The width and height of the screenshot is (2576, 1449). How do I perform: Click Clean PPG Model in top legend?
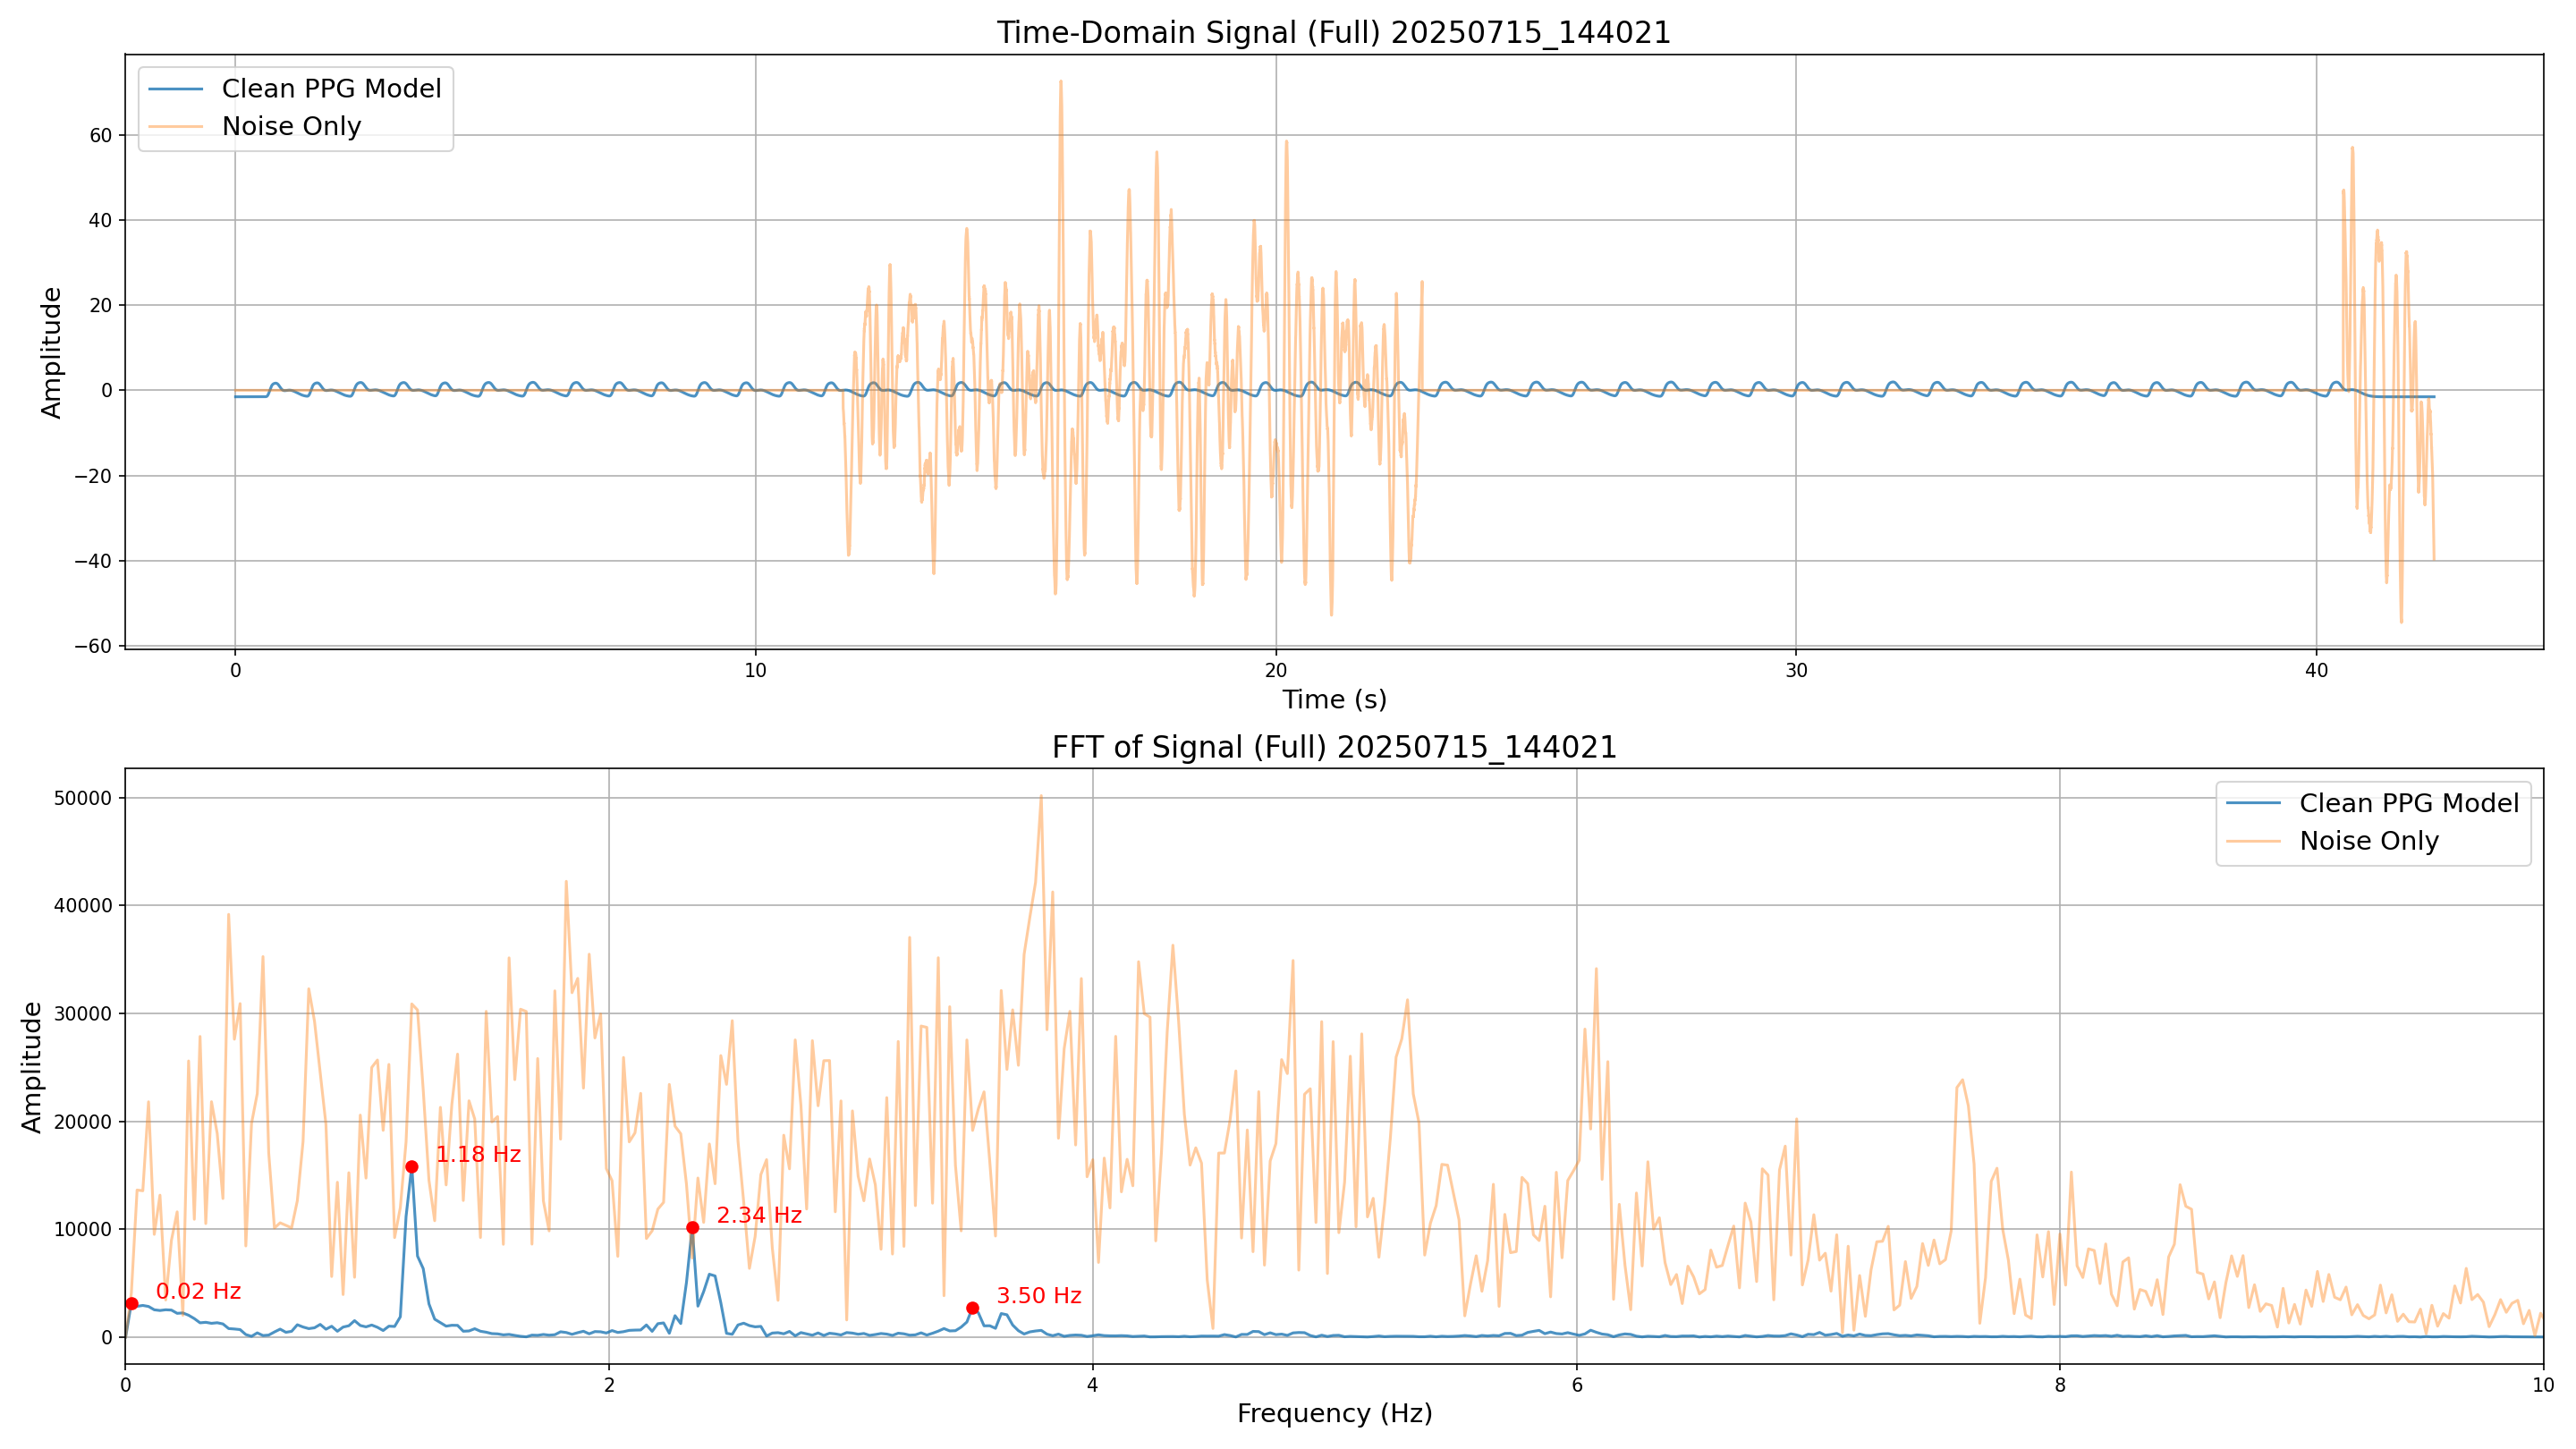(331, 89)
